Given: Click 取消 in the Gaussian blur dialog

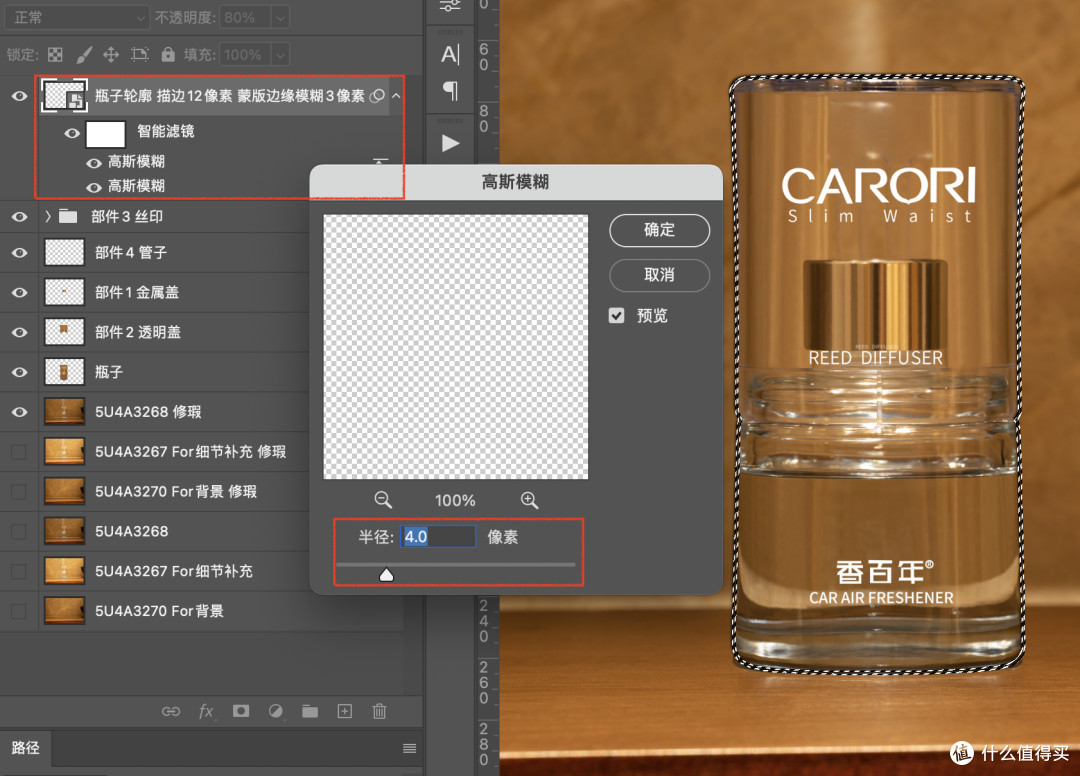Looking at the screenshot, I should pyautogui.click(x=659, y=275).
